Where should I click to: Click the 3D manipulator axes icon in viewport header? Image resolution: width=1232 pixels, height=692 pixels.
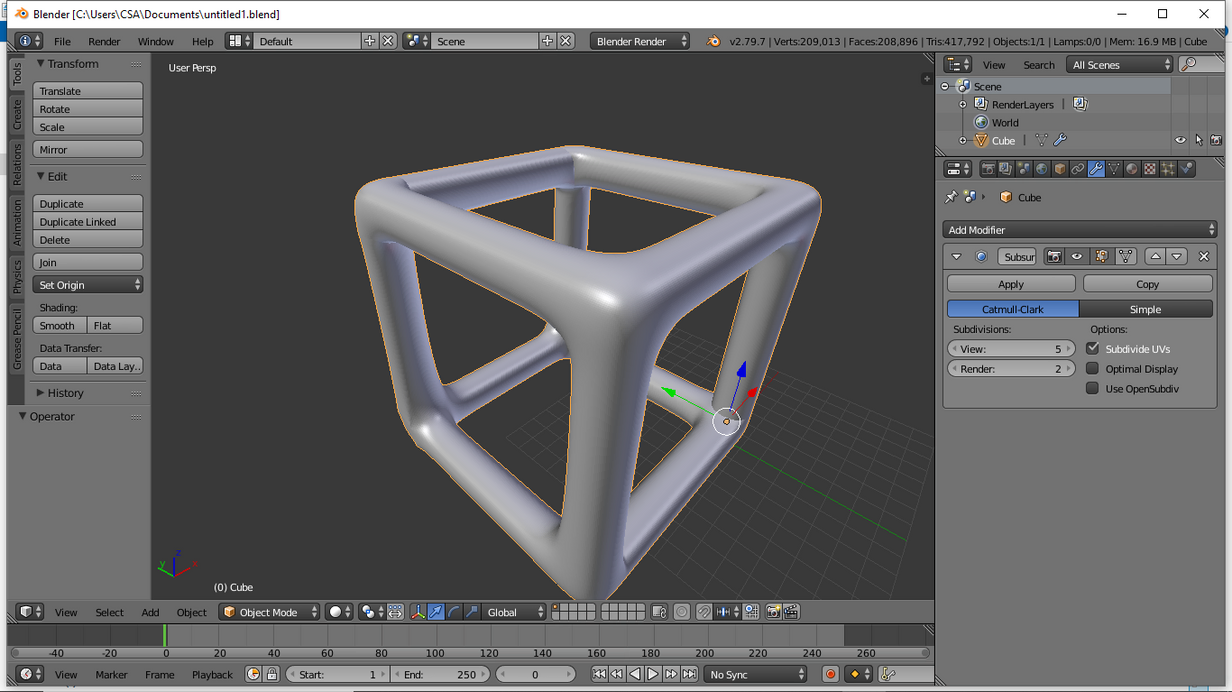[418, 612]
